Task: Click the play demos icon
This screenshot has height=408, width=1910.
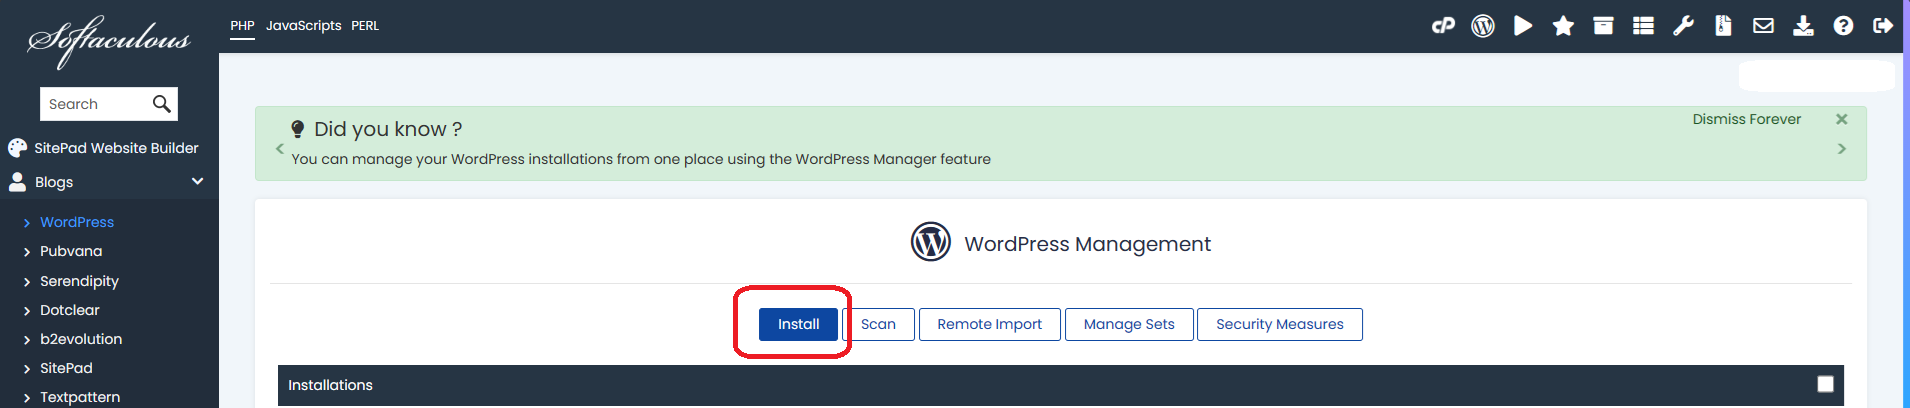Action: 1523,26
